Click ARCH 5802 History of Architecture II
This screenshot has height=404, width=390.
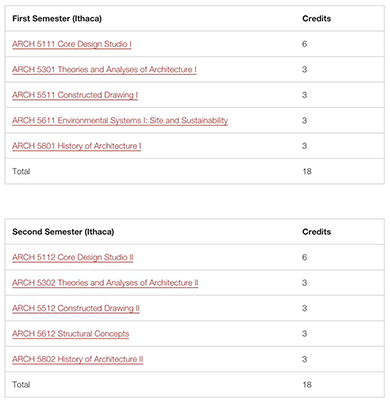[78, 359]
